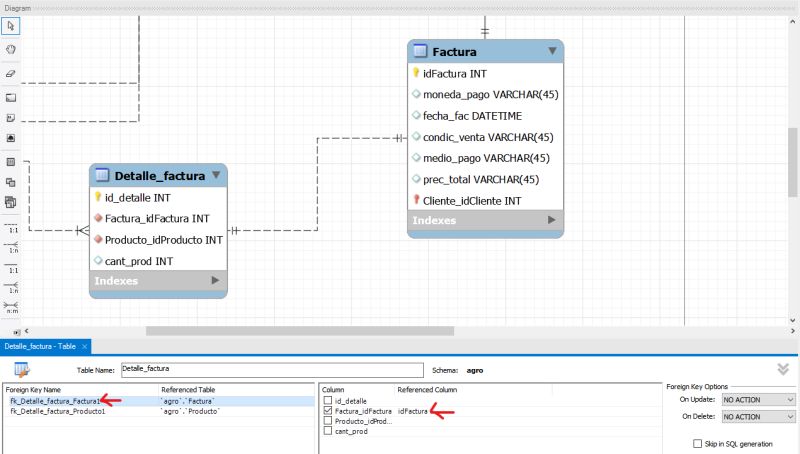
Task: Click the id_detalle primary key icon
Action: pos(98,197)
